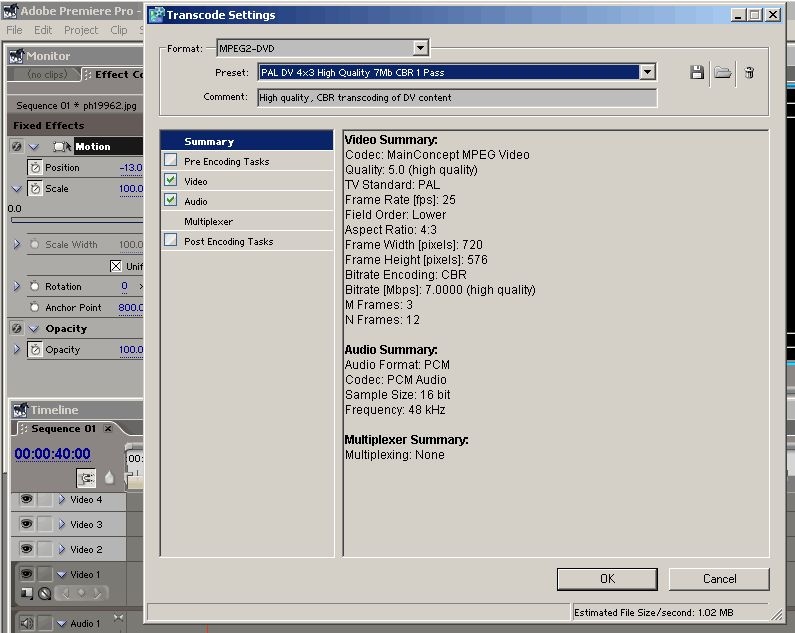Set display style for Video 1 track
Screen dimensions: 795x633
coord(27,593)
